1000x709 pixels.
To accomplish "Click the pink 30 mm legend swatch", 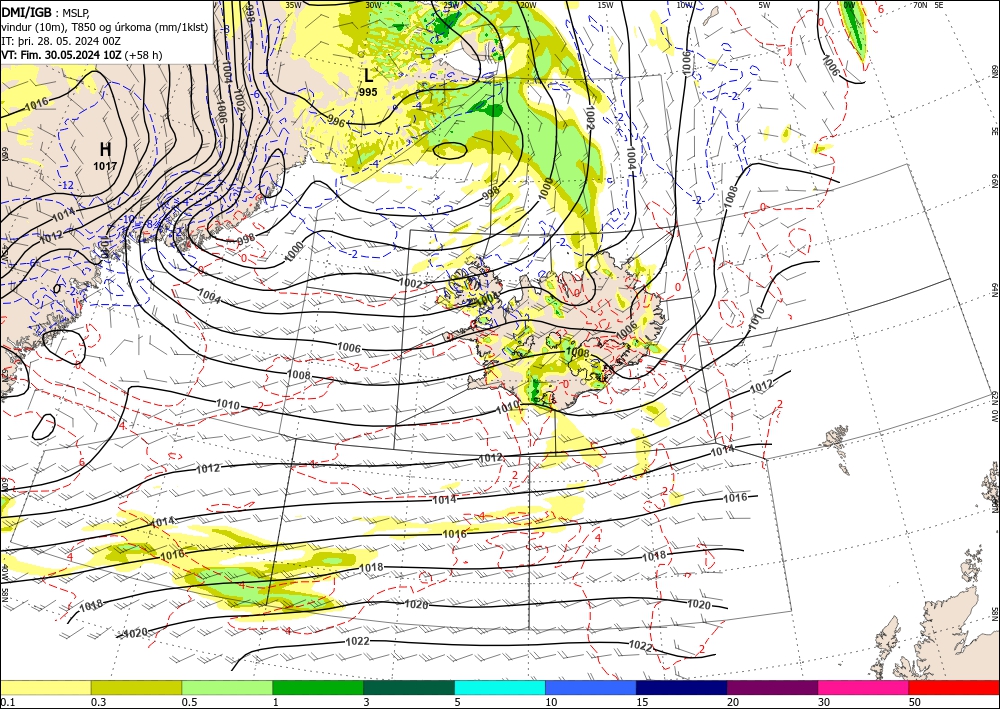I will (864, 687).
